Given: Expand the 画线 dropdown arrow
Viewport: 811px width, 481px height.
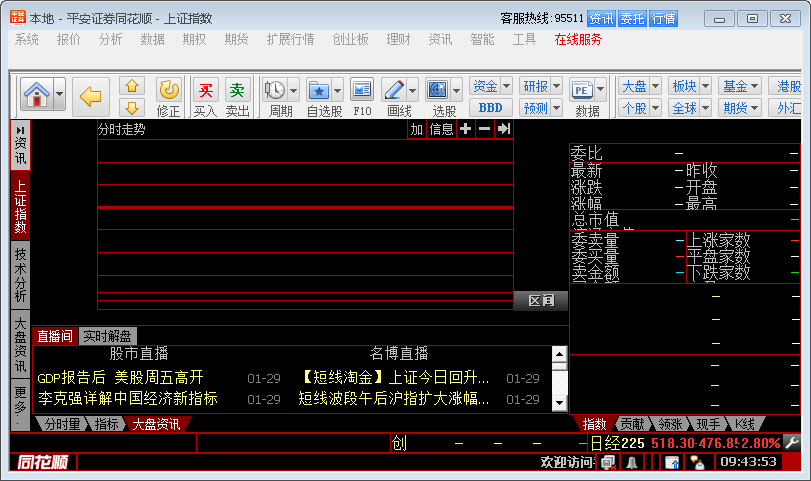Looking at the screenshot, I should [x=412, y=91].
